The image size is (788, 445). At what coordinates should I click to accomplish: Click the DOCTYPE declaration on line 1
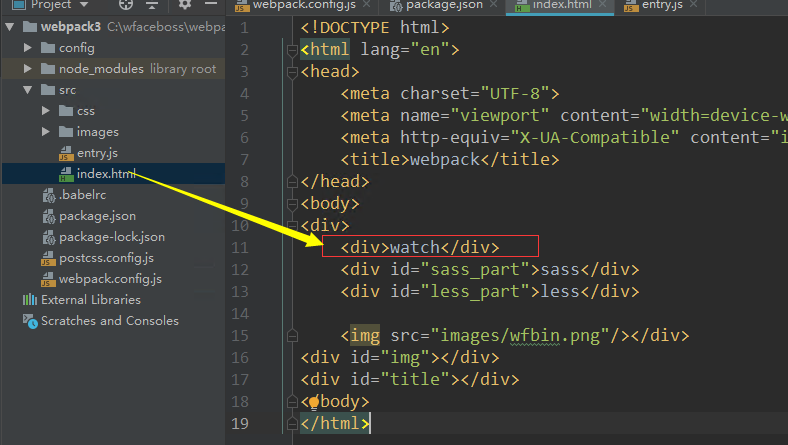[x=375, y=28]
